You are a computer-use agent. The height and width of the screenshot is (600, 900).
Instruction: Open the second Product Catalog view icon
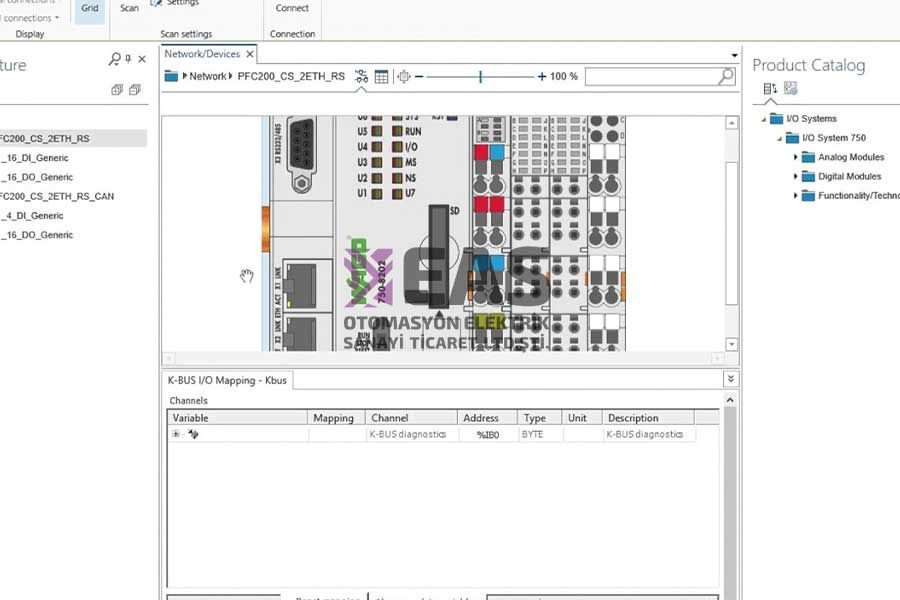[791, 88]
